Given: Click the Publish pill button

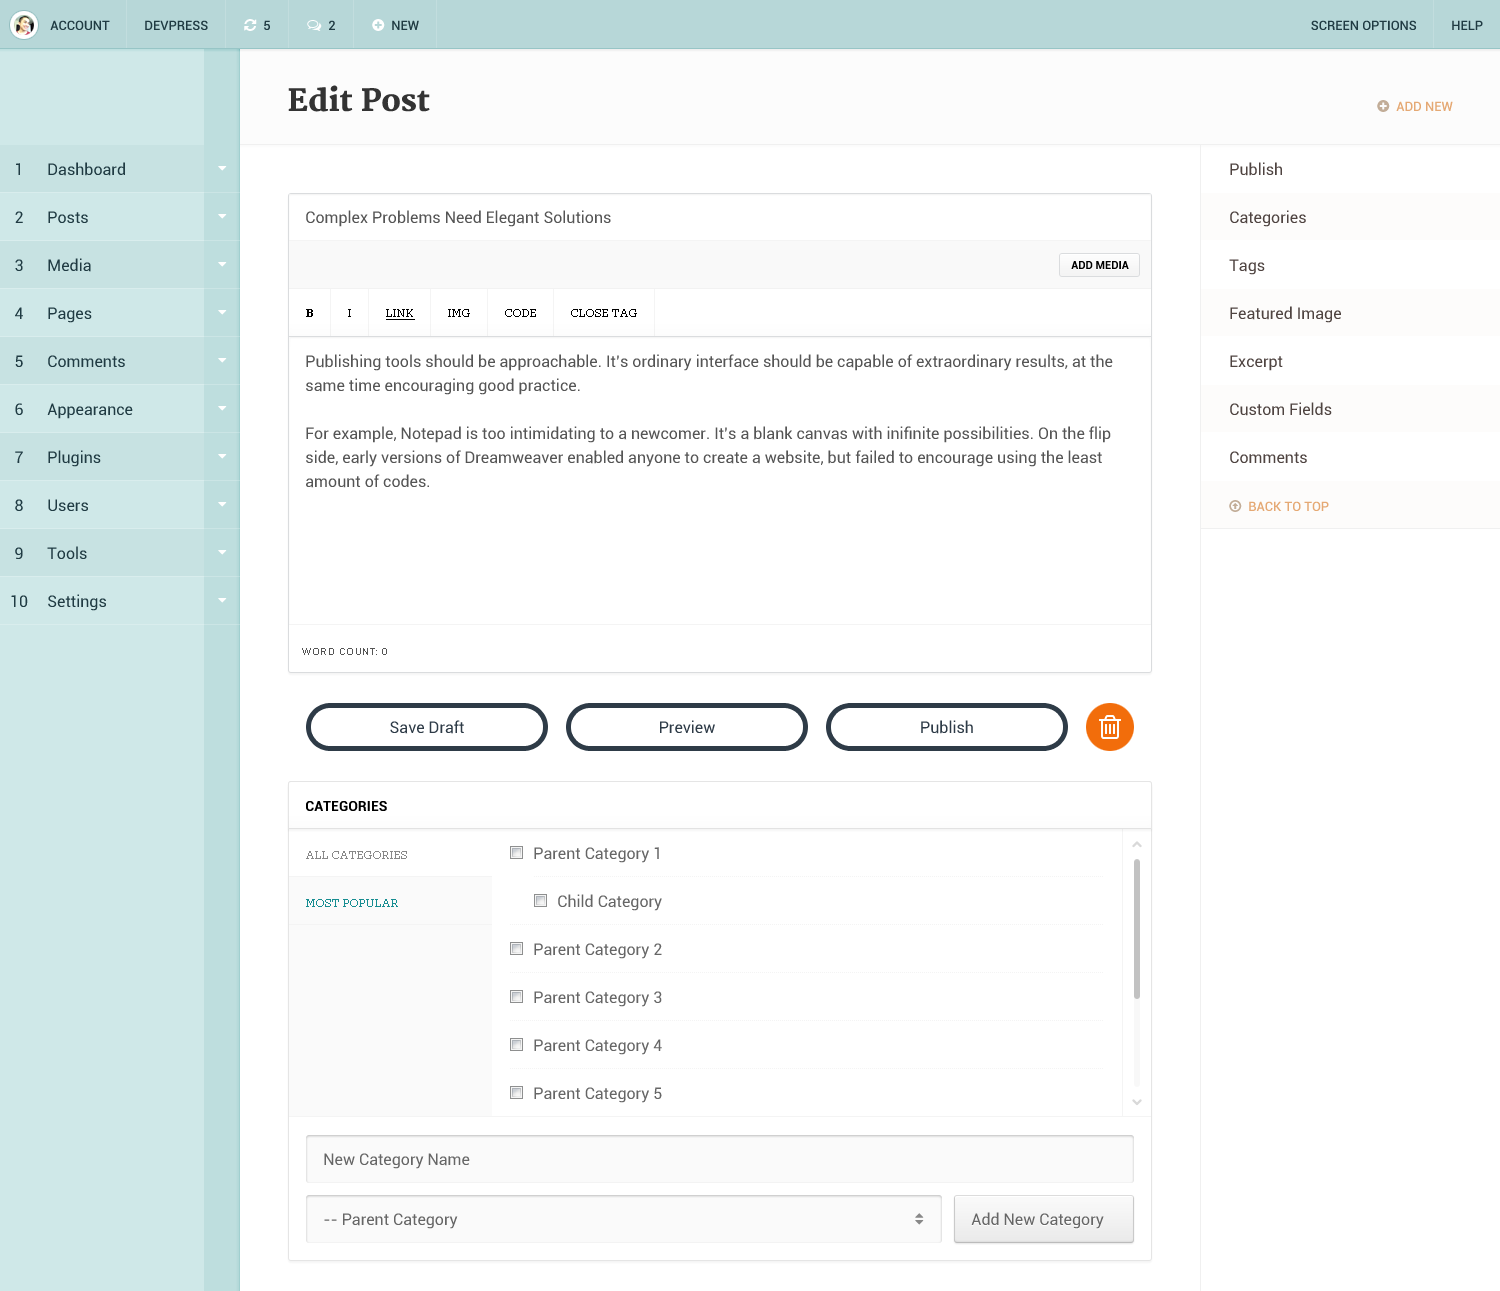Looking at the screenshot, I should (x=947, y=727).
